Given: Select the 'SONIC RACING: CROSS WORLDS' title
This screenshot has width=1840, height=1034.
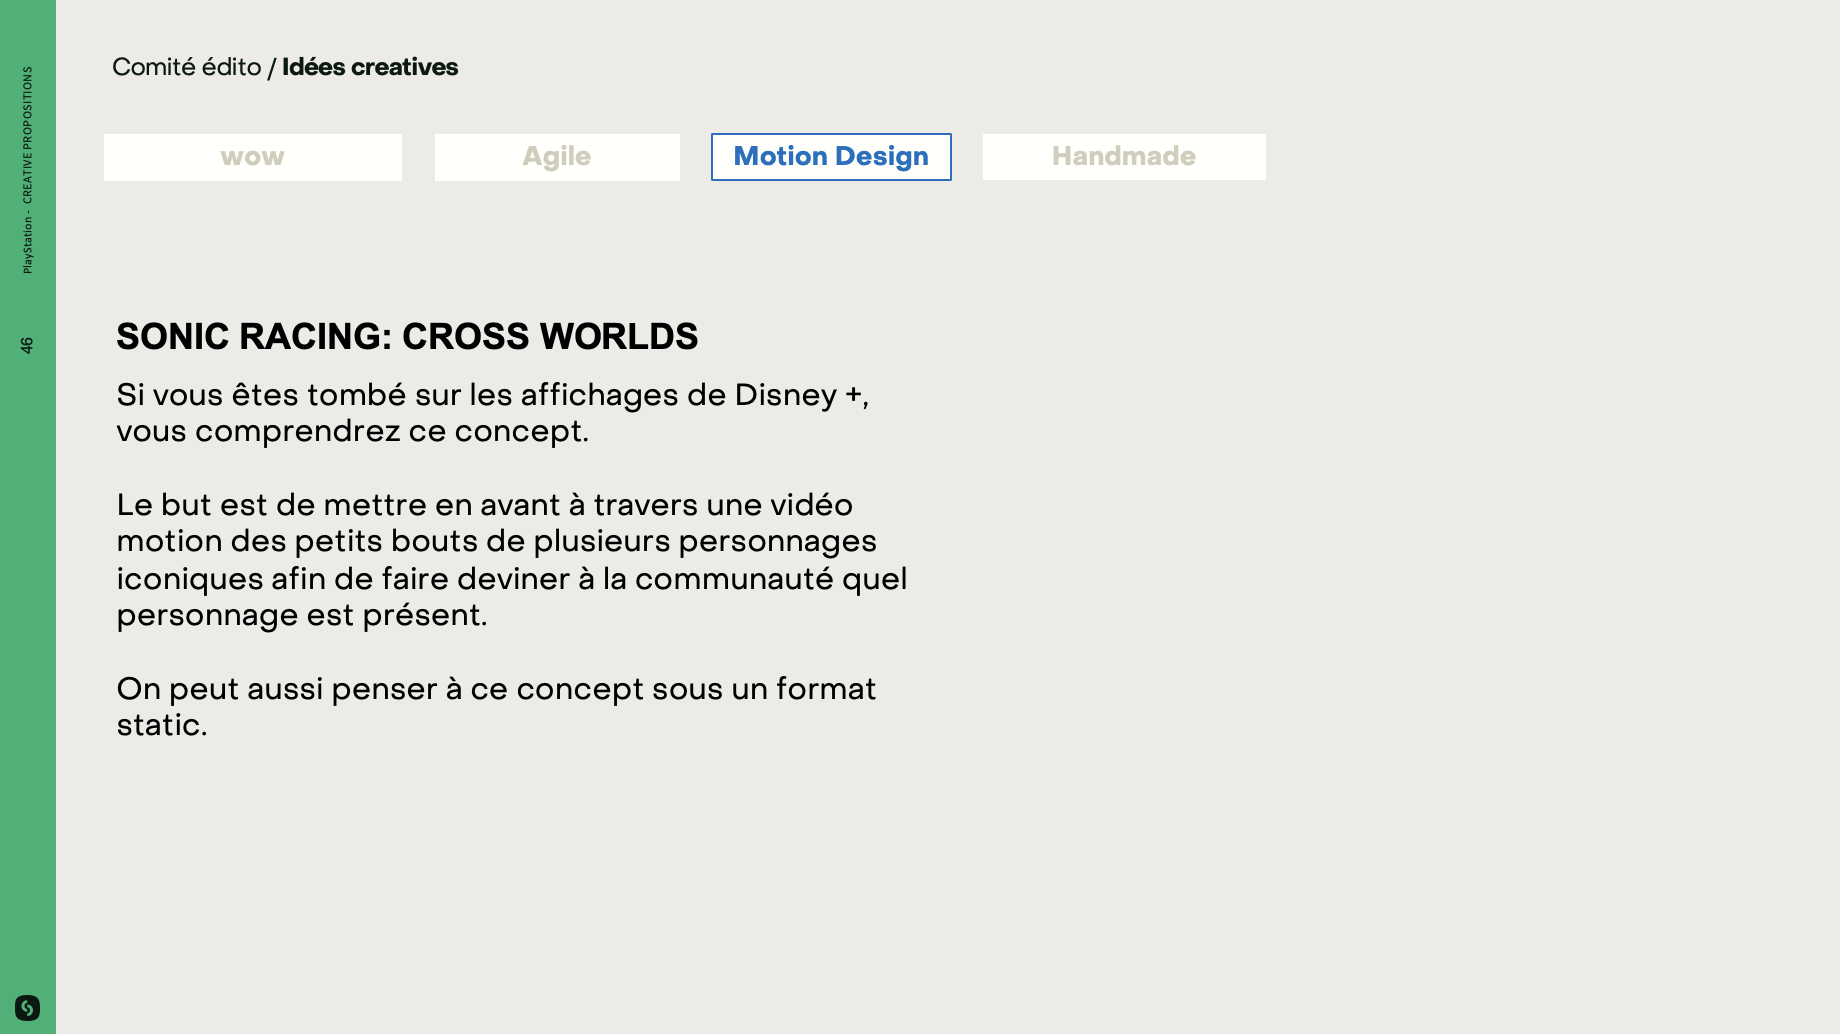Looking at the screenshot, I should click(407, 337).
